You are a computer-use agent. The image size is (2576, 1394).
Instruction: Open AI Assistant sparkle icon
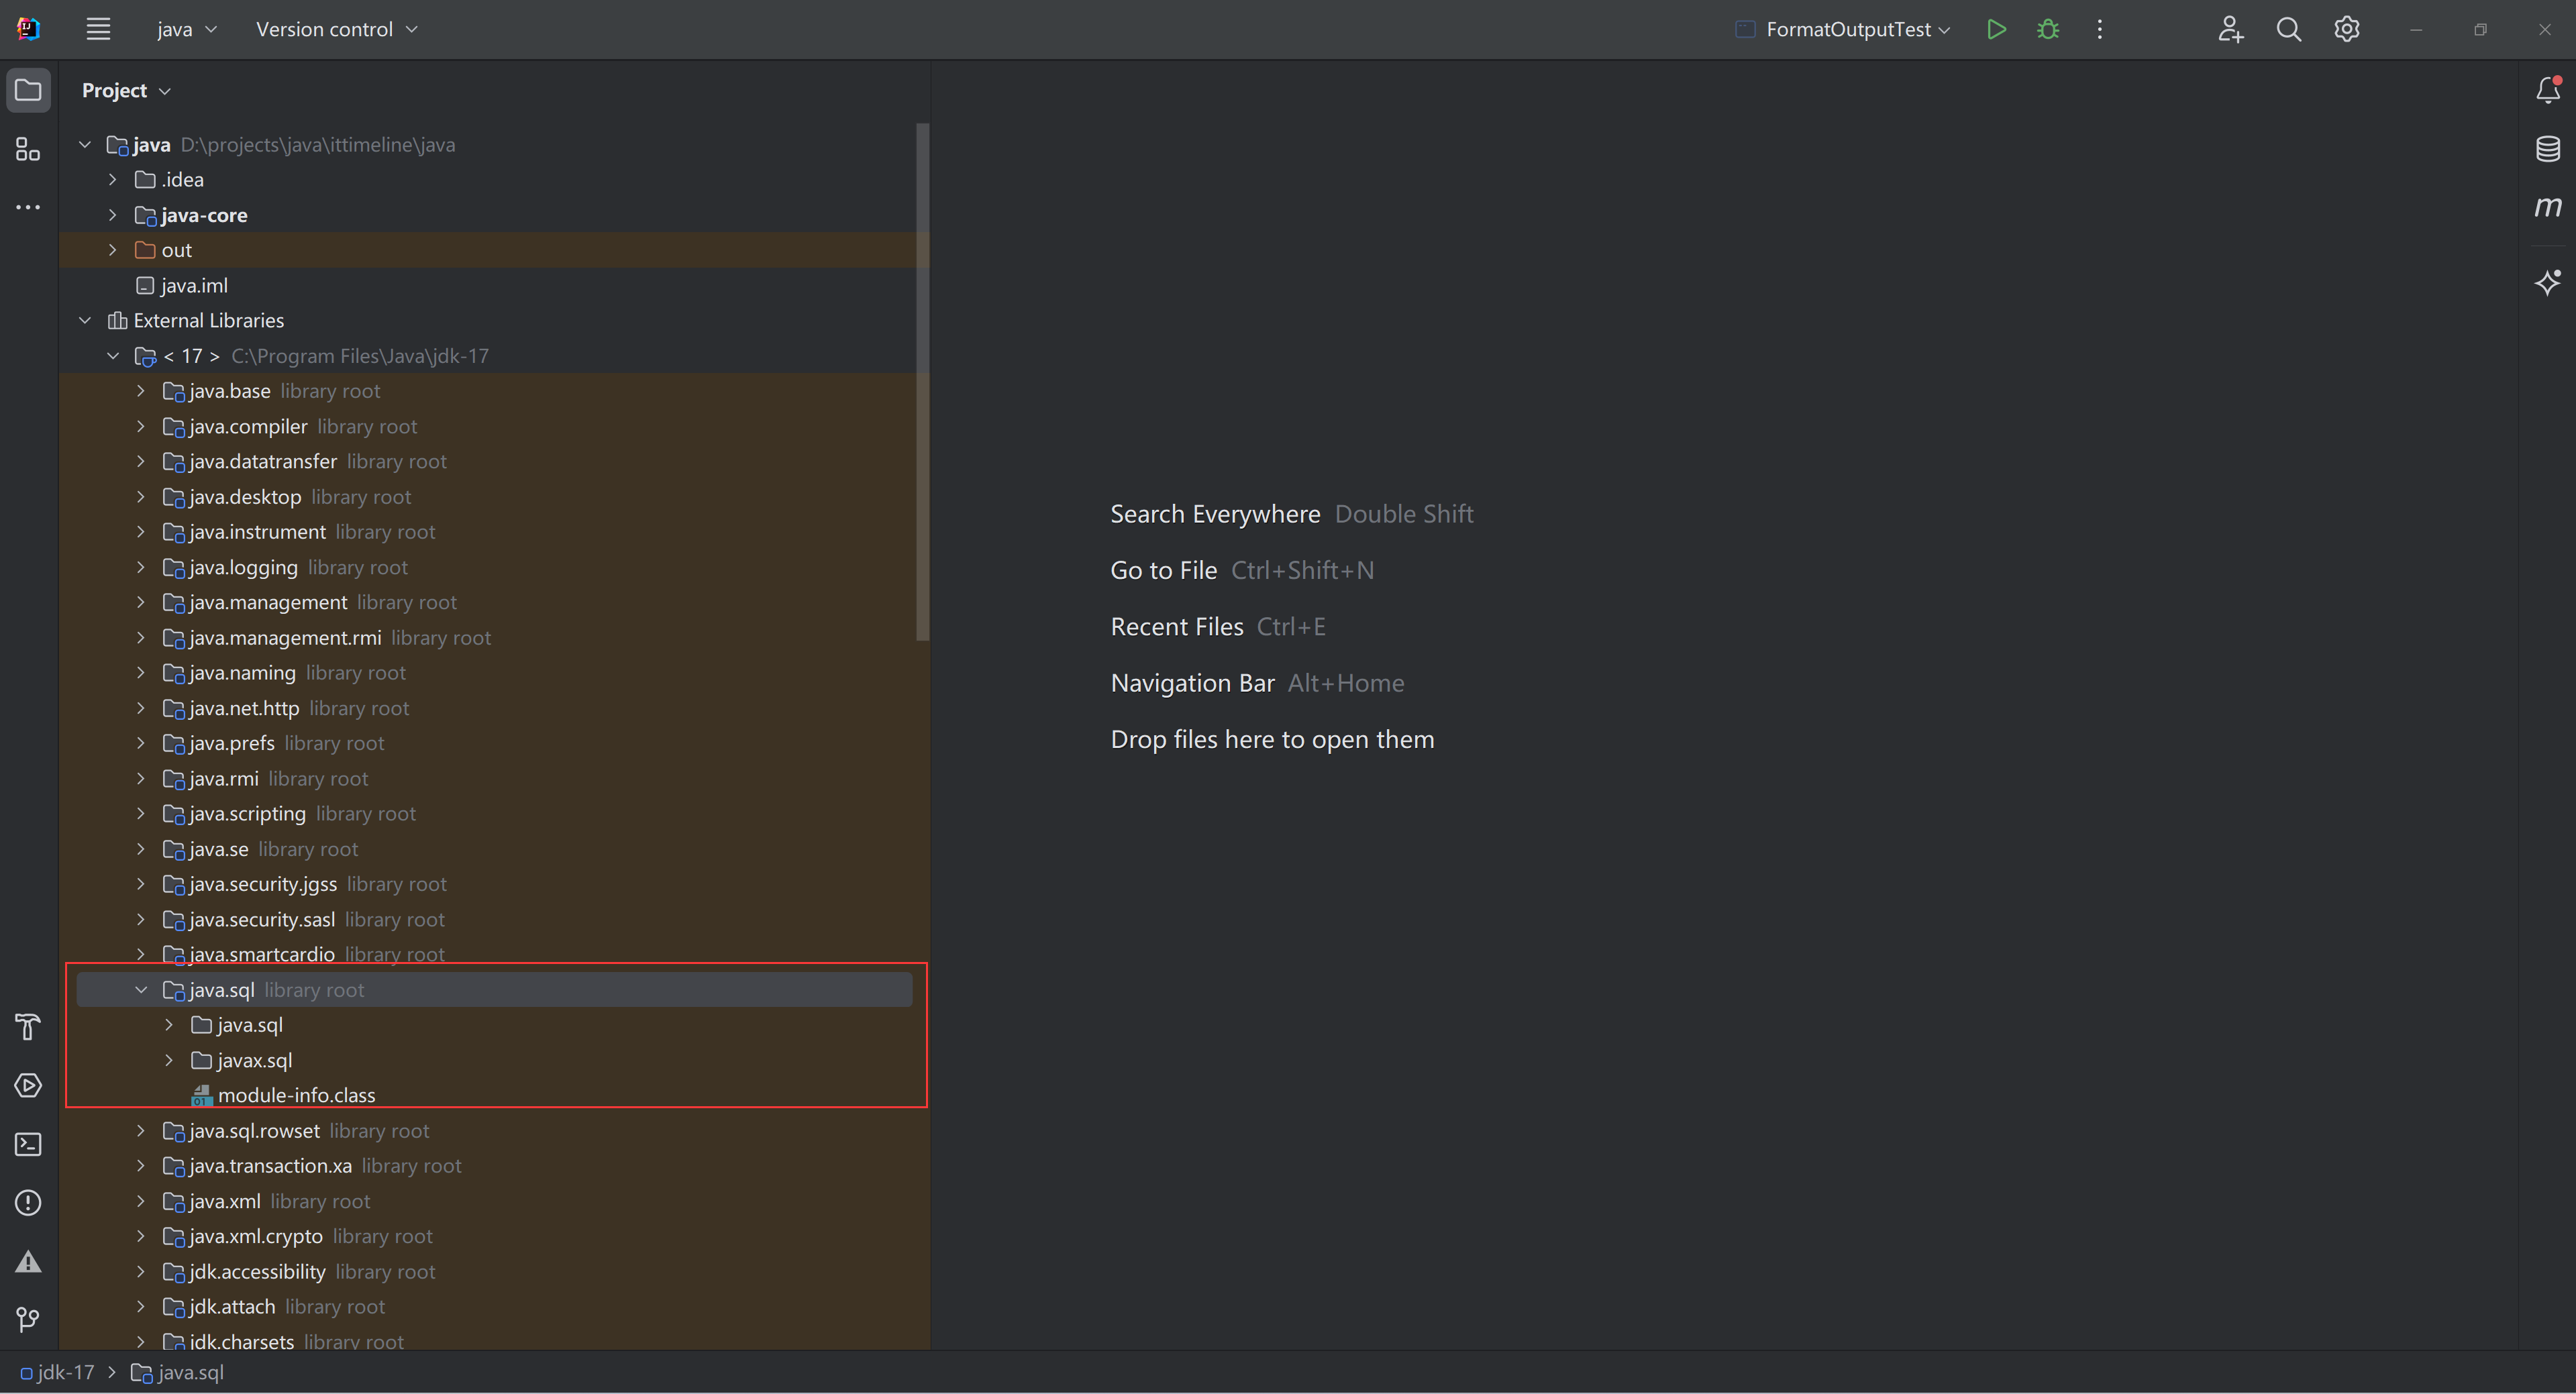click(2547, 282)
